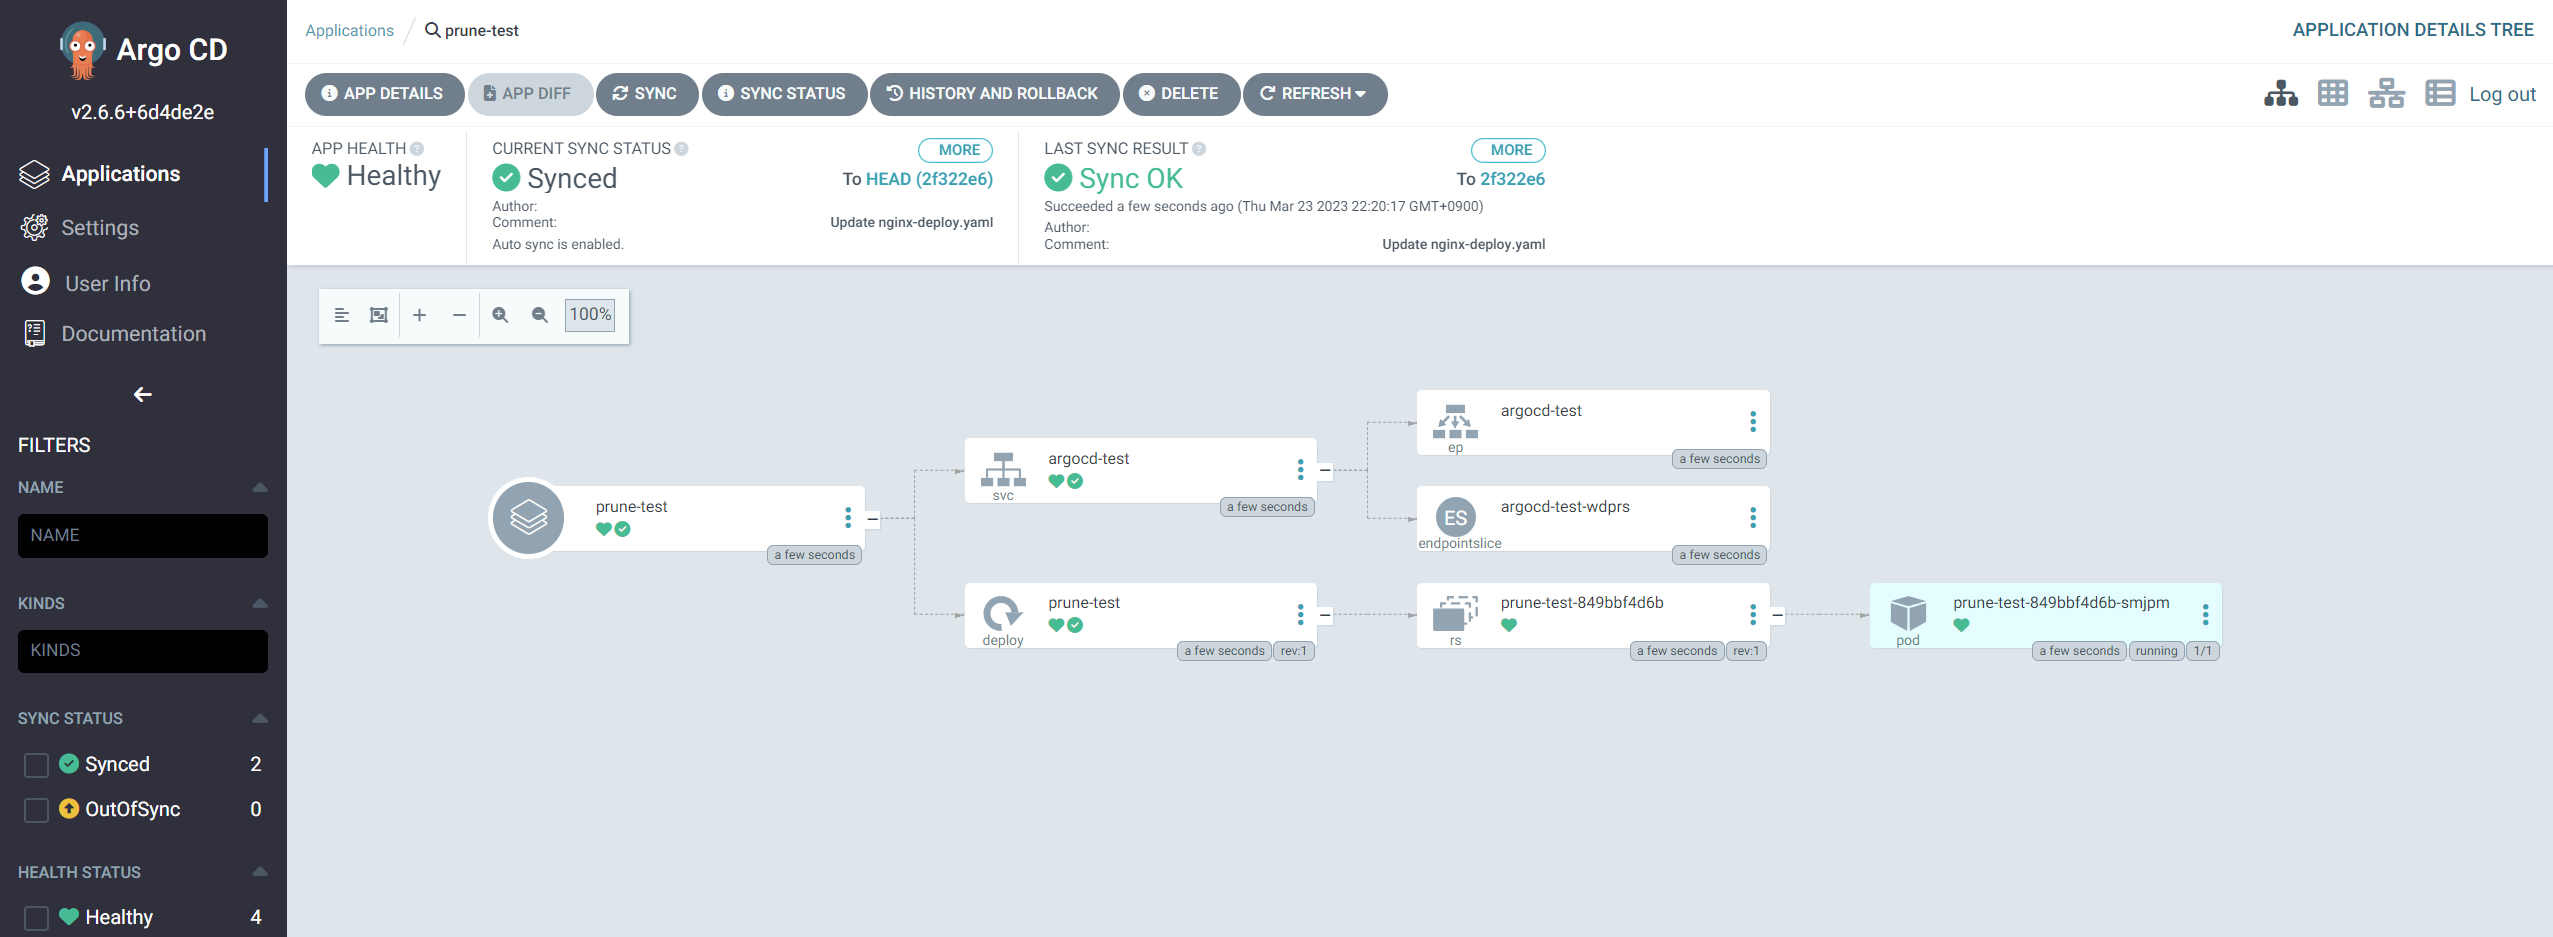The height and width of the screenshot is (937, 2553).
Task: Click the prune-test search breadcrumb
Action: 472,31
